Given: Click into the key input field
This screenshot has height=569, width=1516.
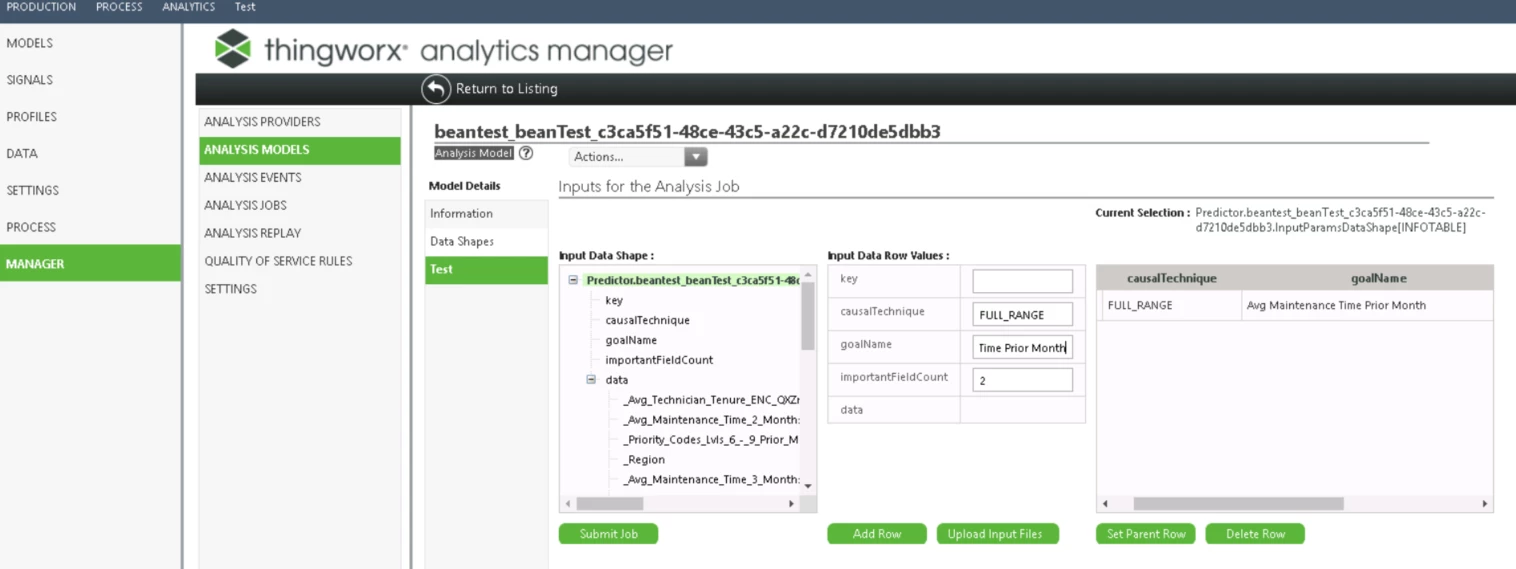Looking at the screenshot, I should (1022, 281).
